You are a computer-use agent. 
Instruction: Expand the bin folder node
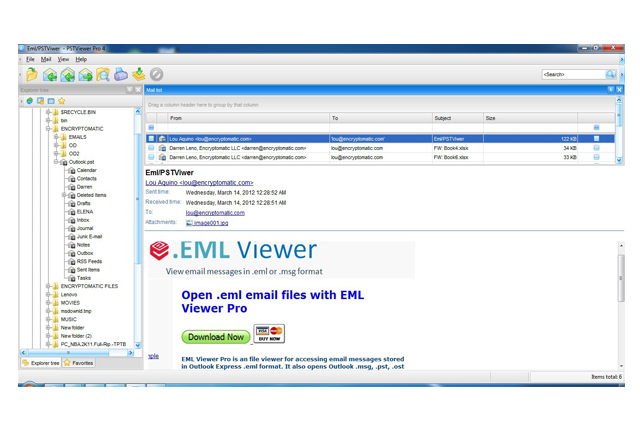pyautogui.click(x=48, y=120)
